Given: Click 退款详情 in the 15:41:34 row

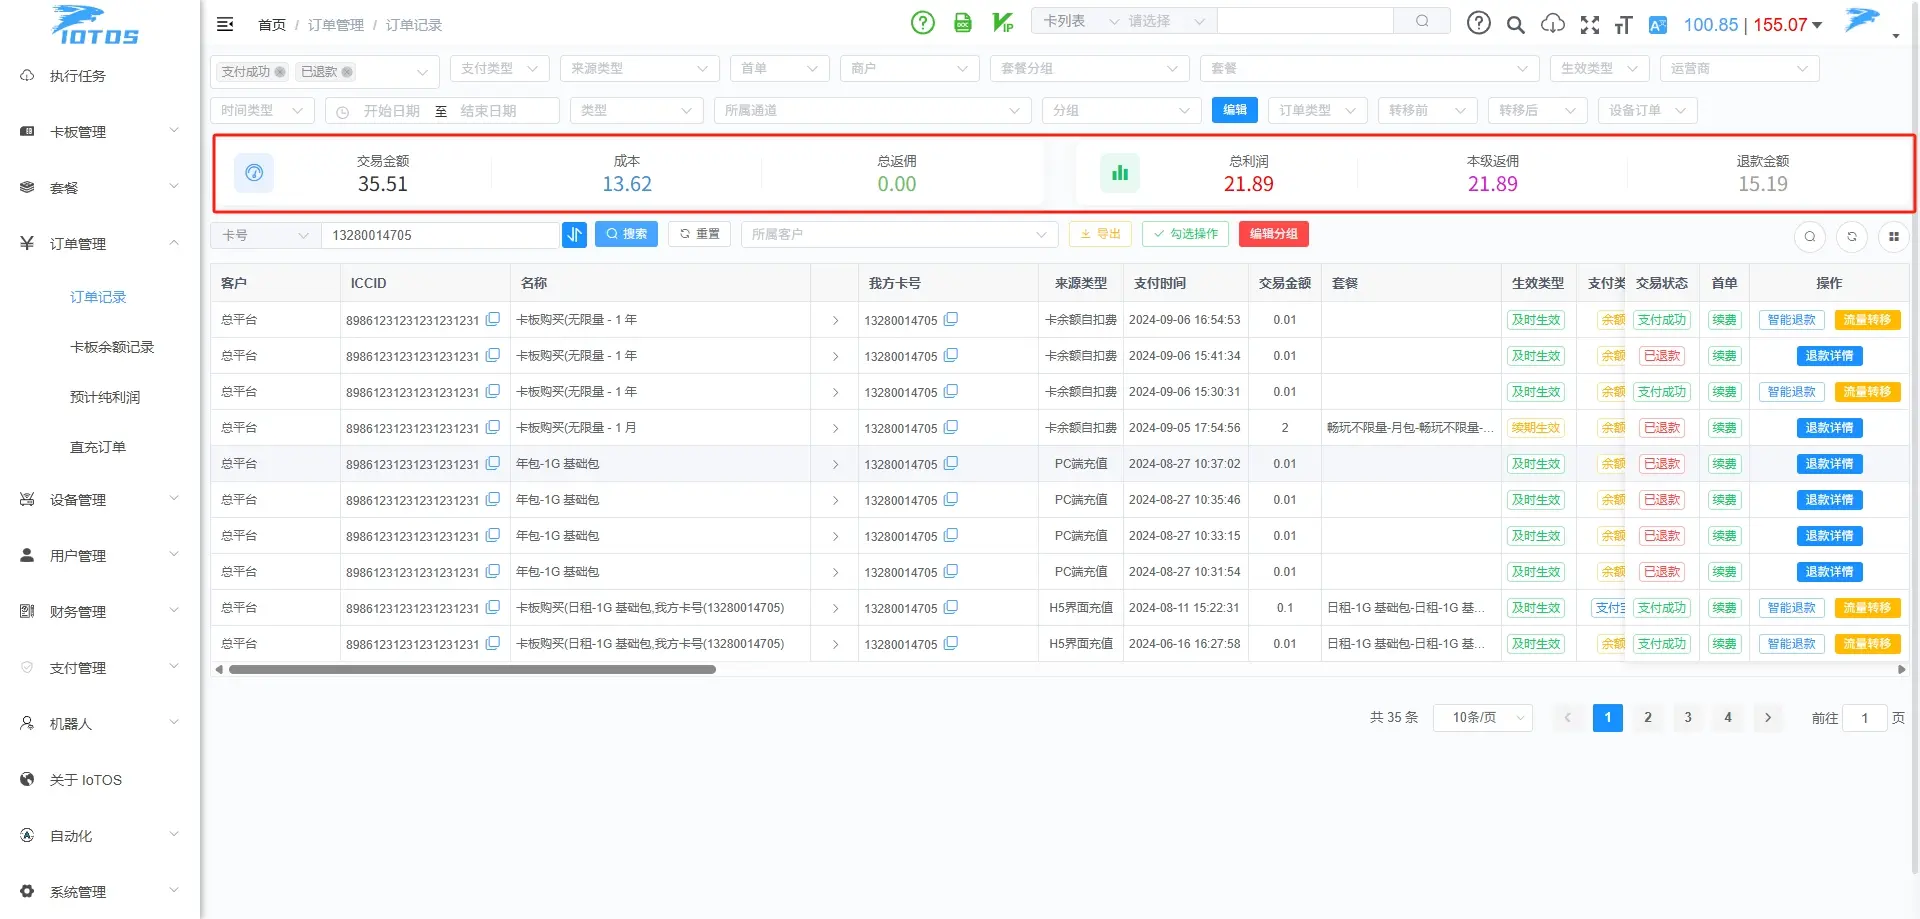Looking at the screenshot, I should point(1829,356).
